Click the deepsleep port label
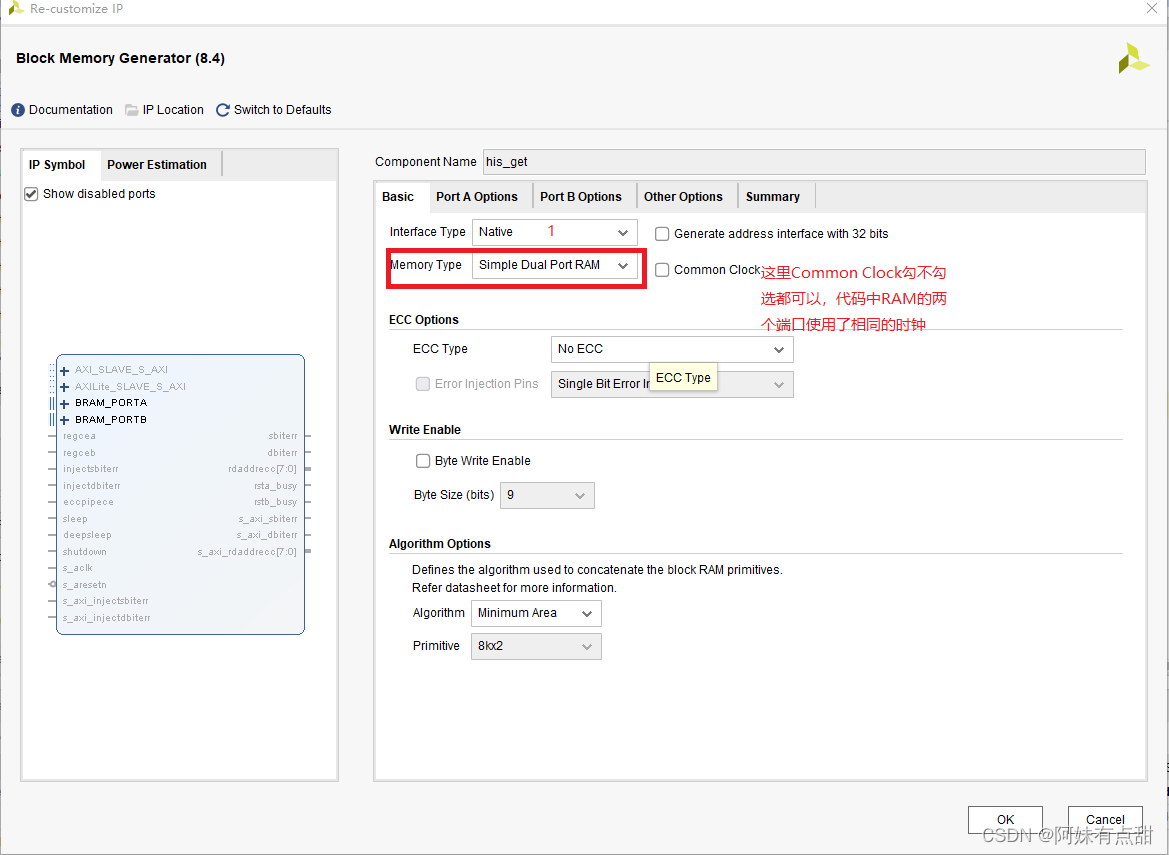 pos(87,535)
